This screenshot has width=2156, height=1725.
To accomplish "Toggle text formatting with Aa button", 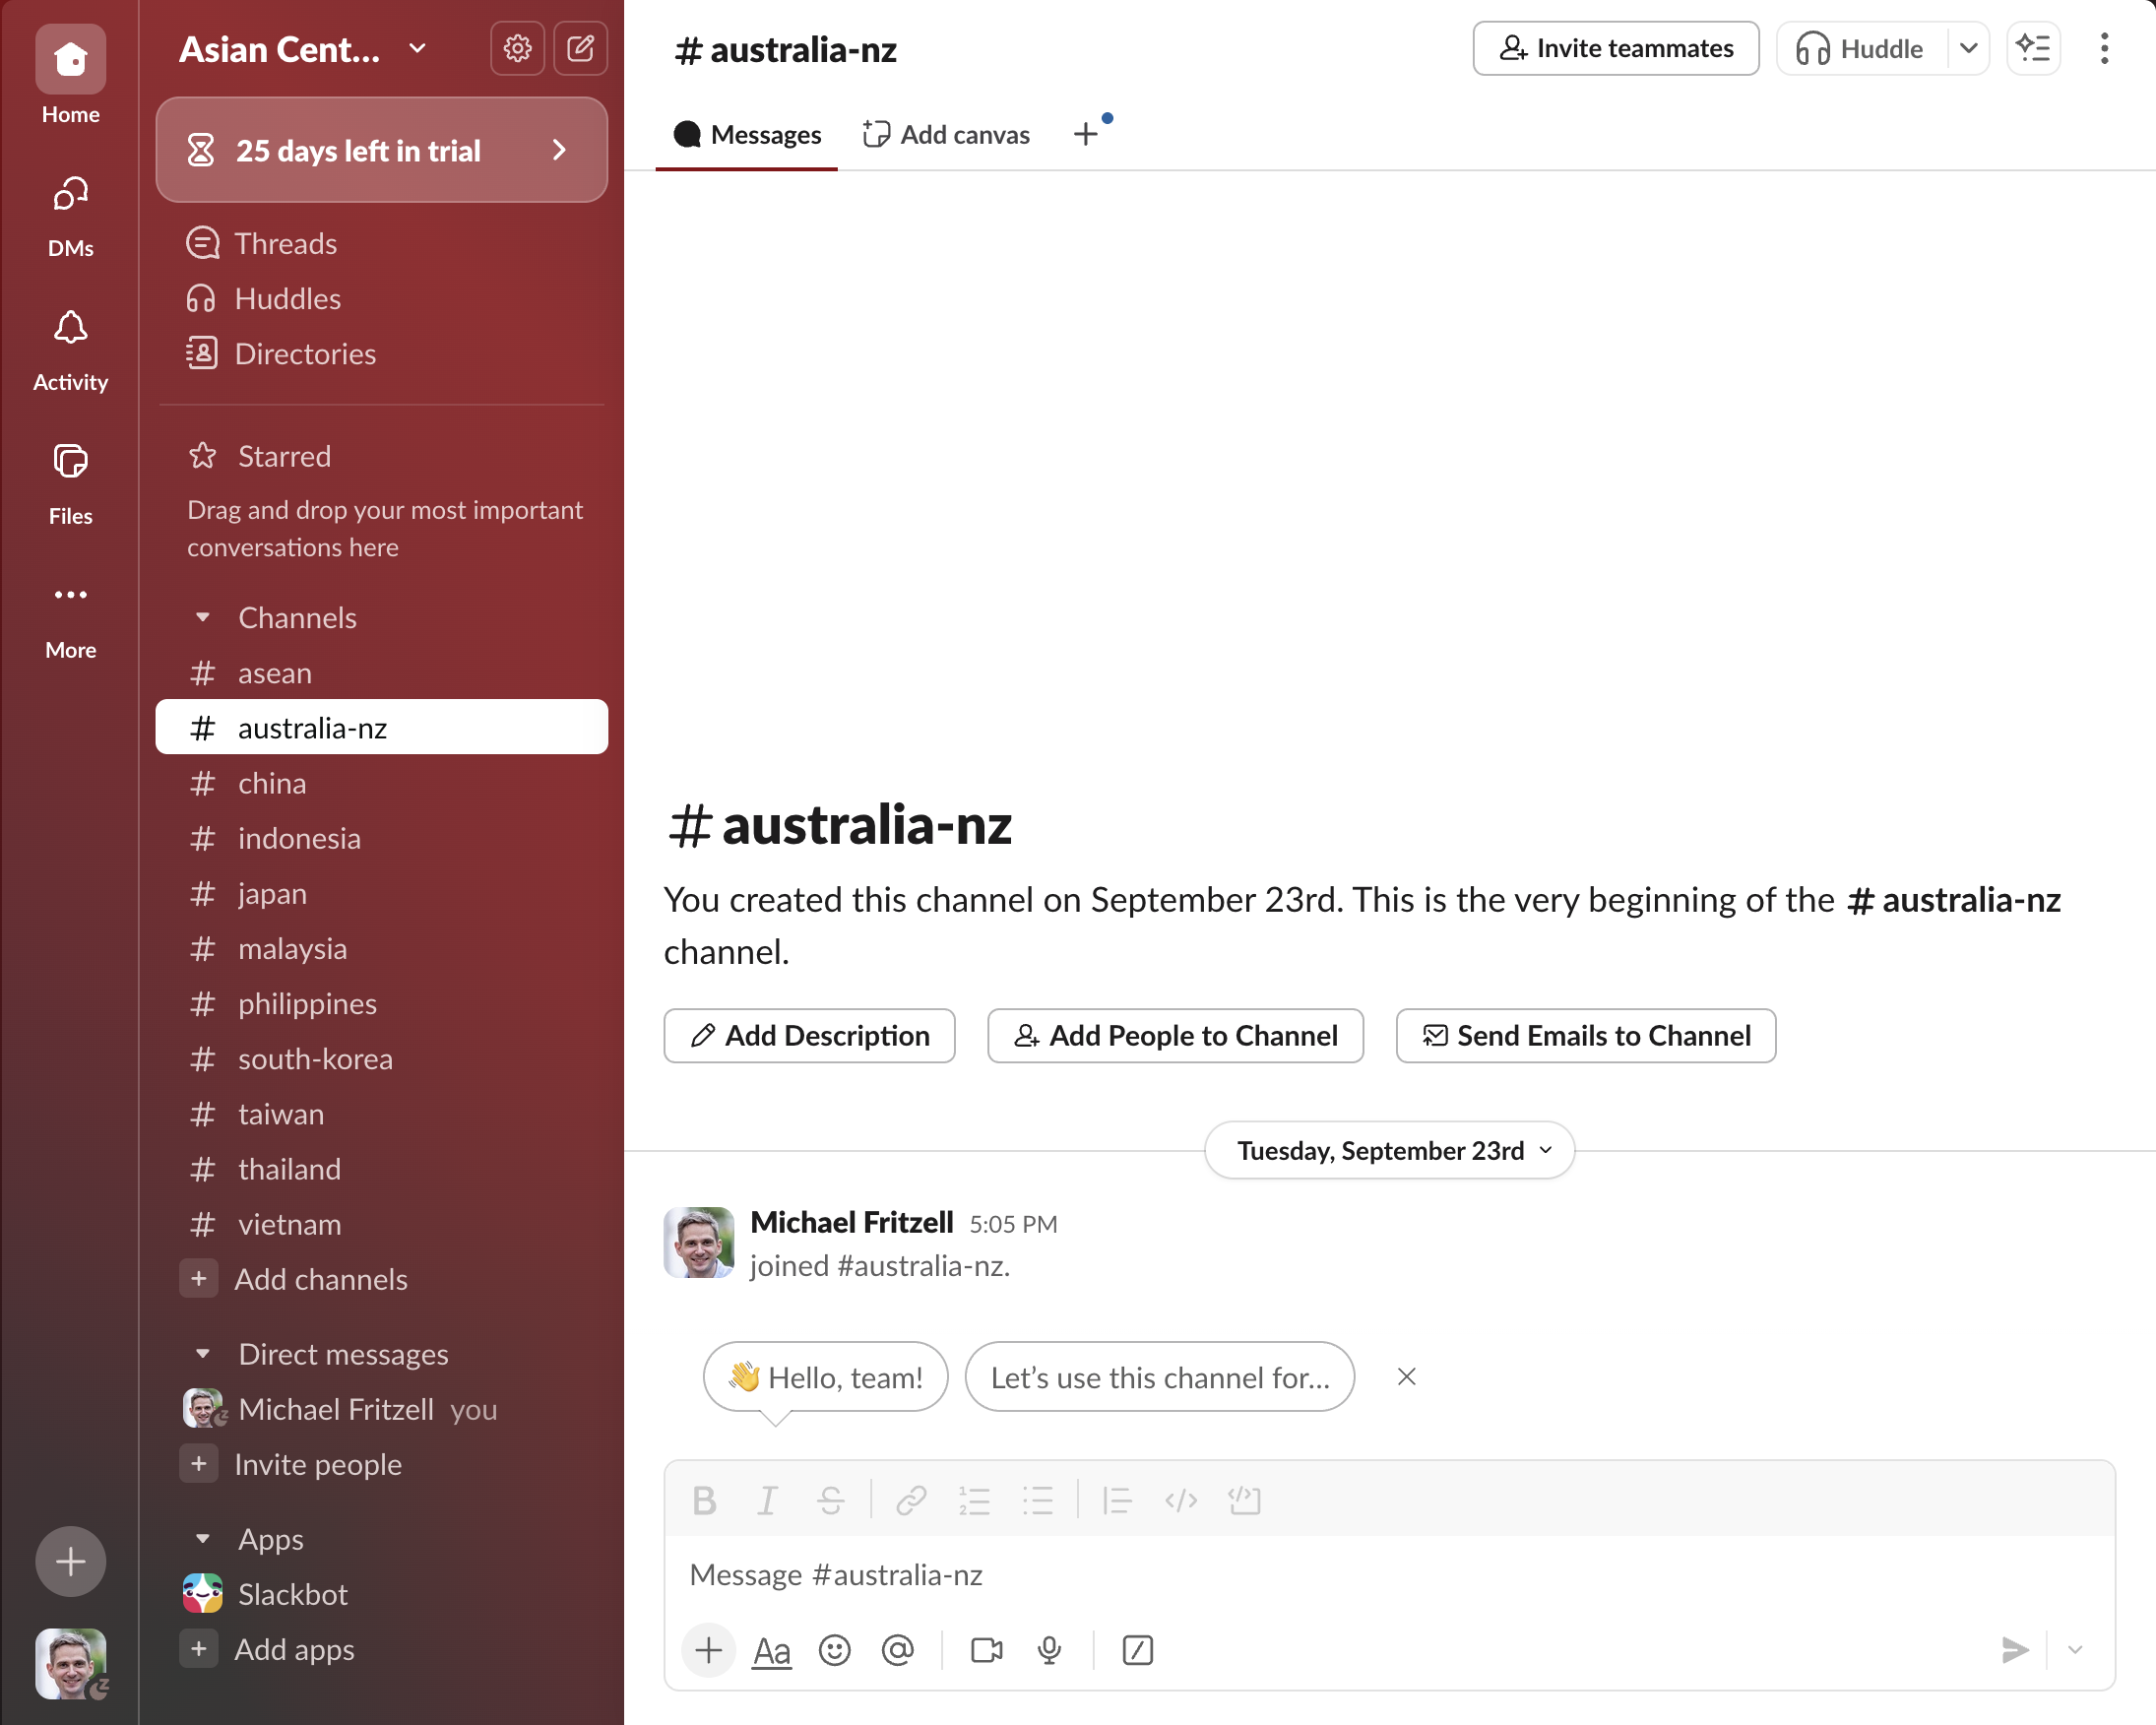I will point(771,1650).
